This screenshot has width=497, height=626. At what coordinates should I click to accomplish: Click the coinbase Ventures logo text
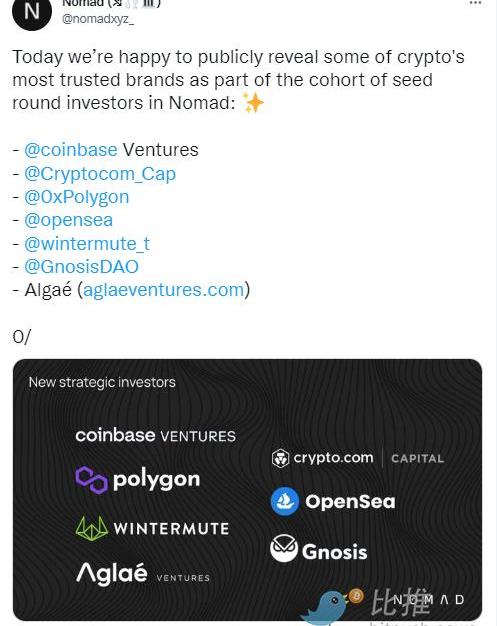tap(155, 436)
